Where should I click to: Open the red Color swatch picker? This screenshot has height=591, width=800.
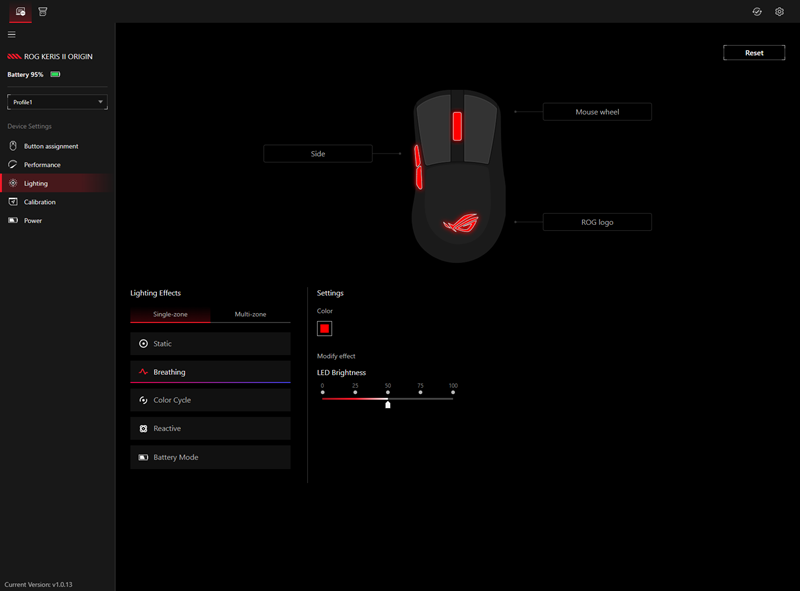[324, 327]
